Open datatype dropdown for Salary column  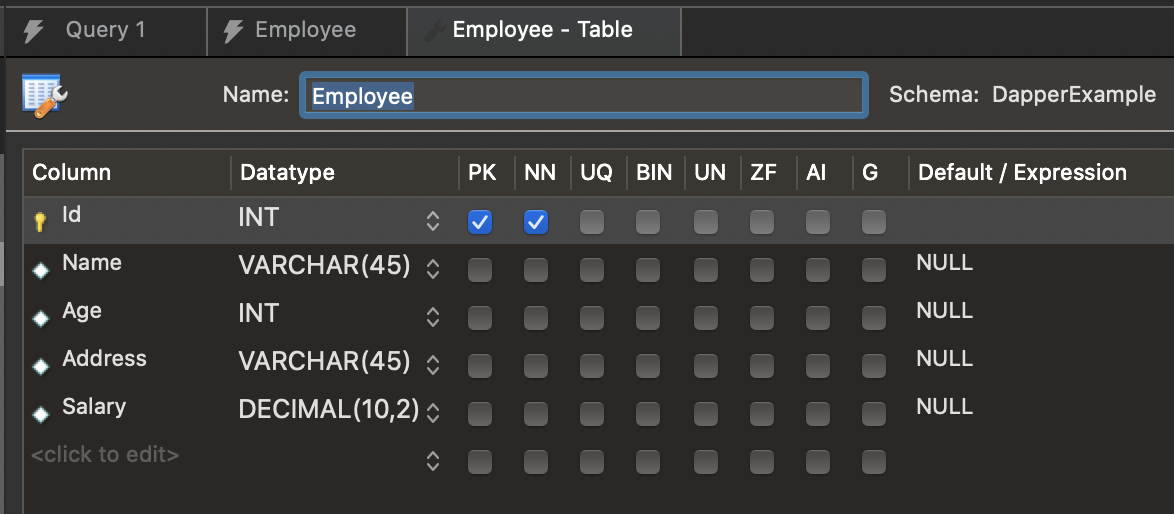[433, 412]
